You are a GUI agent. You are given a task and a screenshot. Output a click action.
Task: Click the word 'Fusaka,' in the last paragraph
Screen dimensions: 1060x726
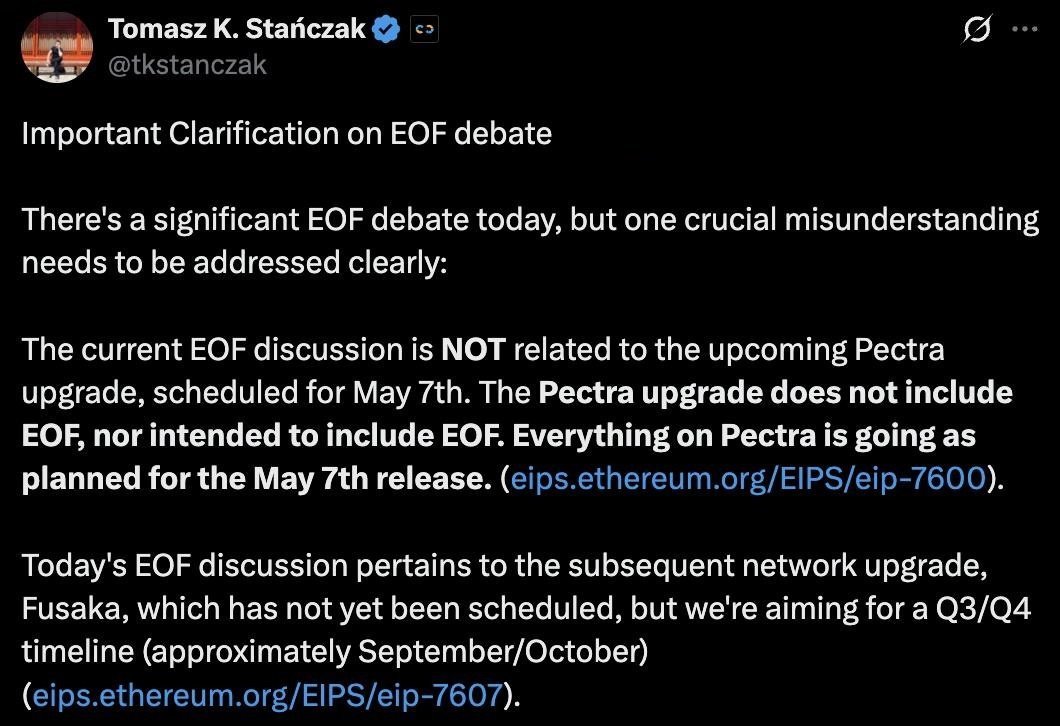pos(75,609)
